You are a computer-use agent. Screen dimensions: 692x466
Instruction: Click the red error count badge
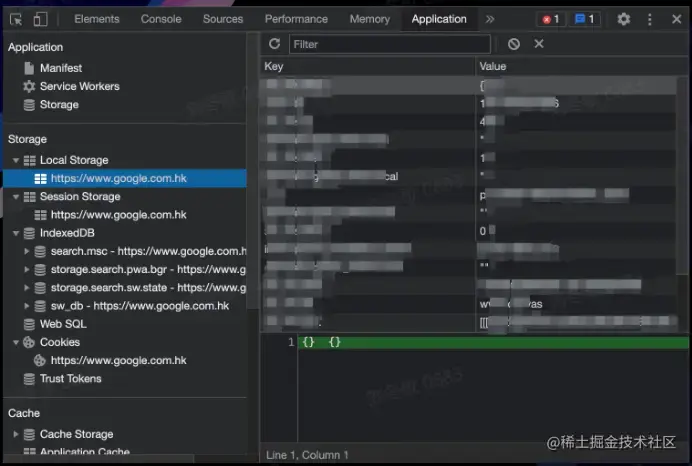pyautogui.click(x=550, y=19)
